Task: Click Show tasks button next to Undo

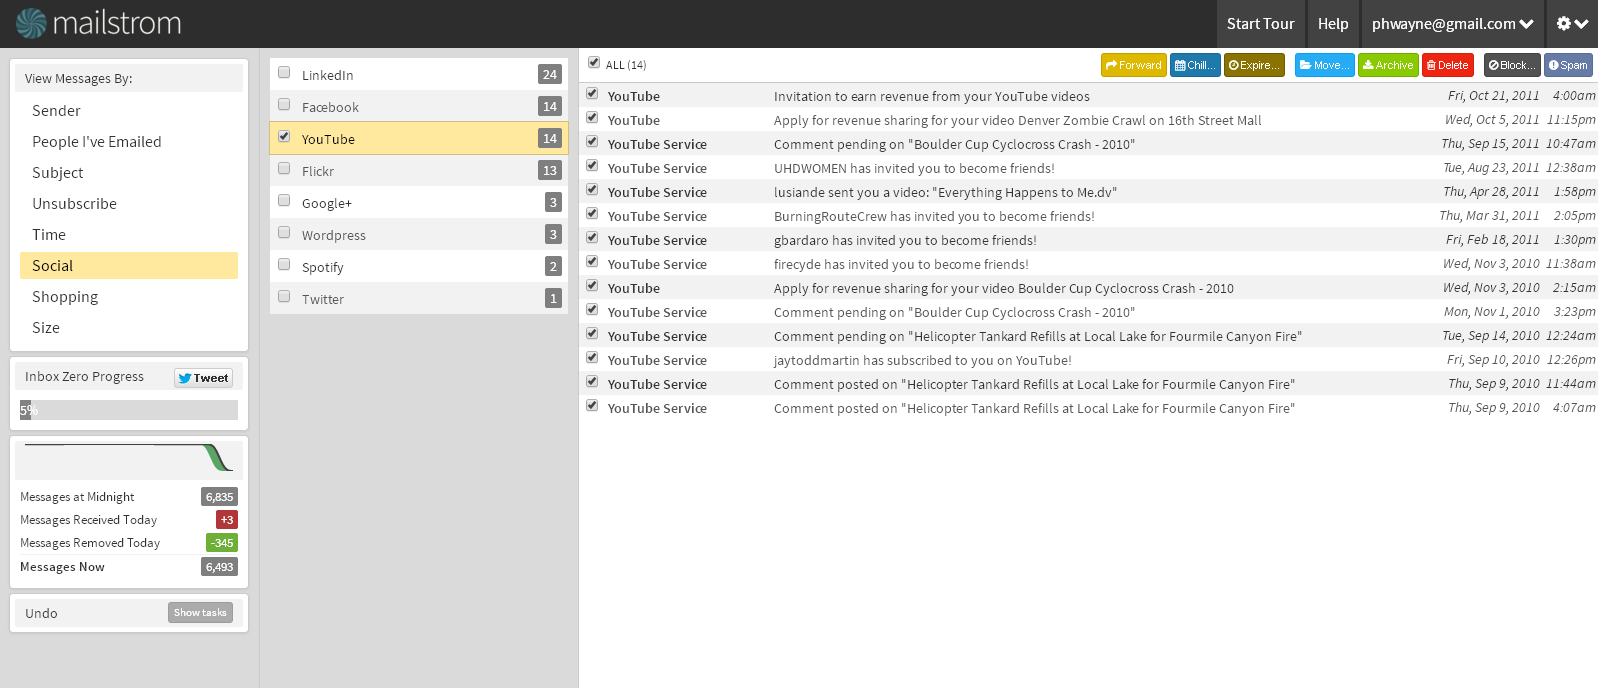Action: (x=200, y=613)
